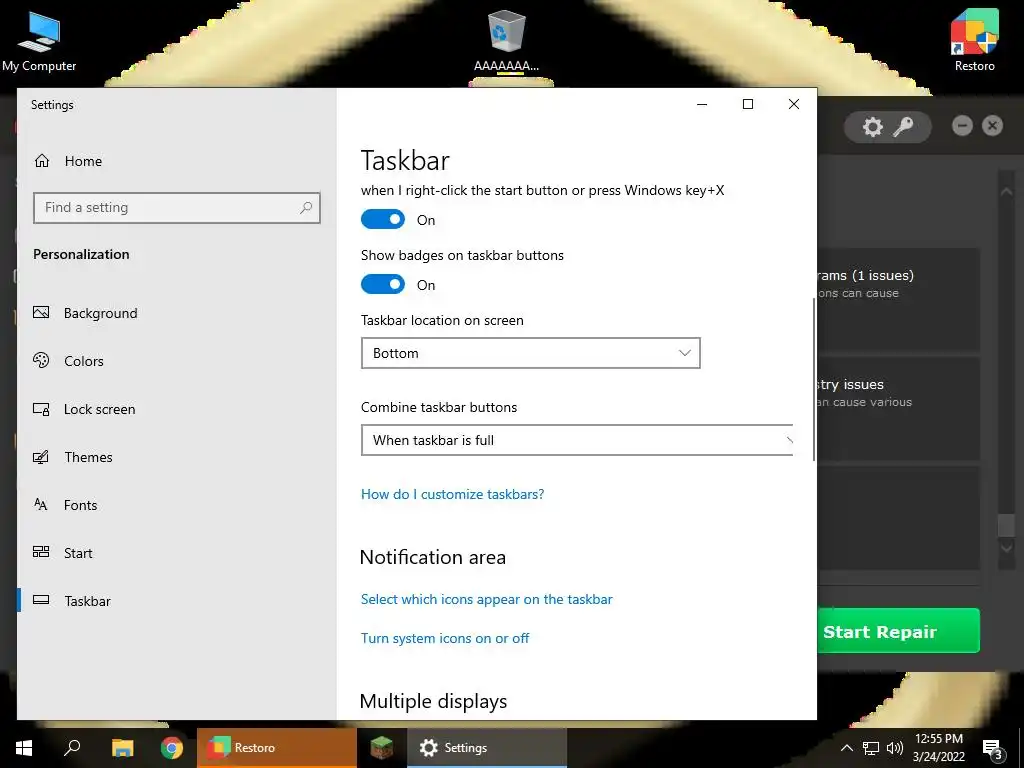Open Taskbar location on screen dropdown
Image resolution: width=1024 pixels, height=768 pixels.
530,353
